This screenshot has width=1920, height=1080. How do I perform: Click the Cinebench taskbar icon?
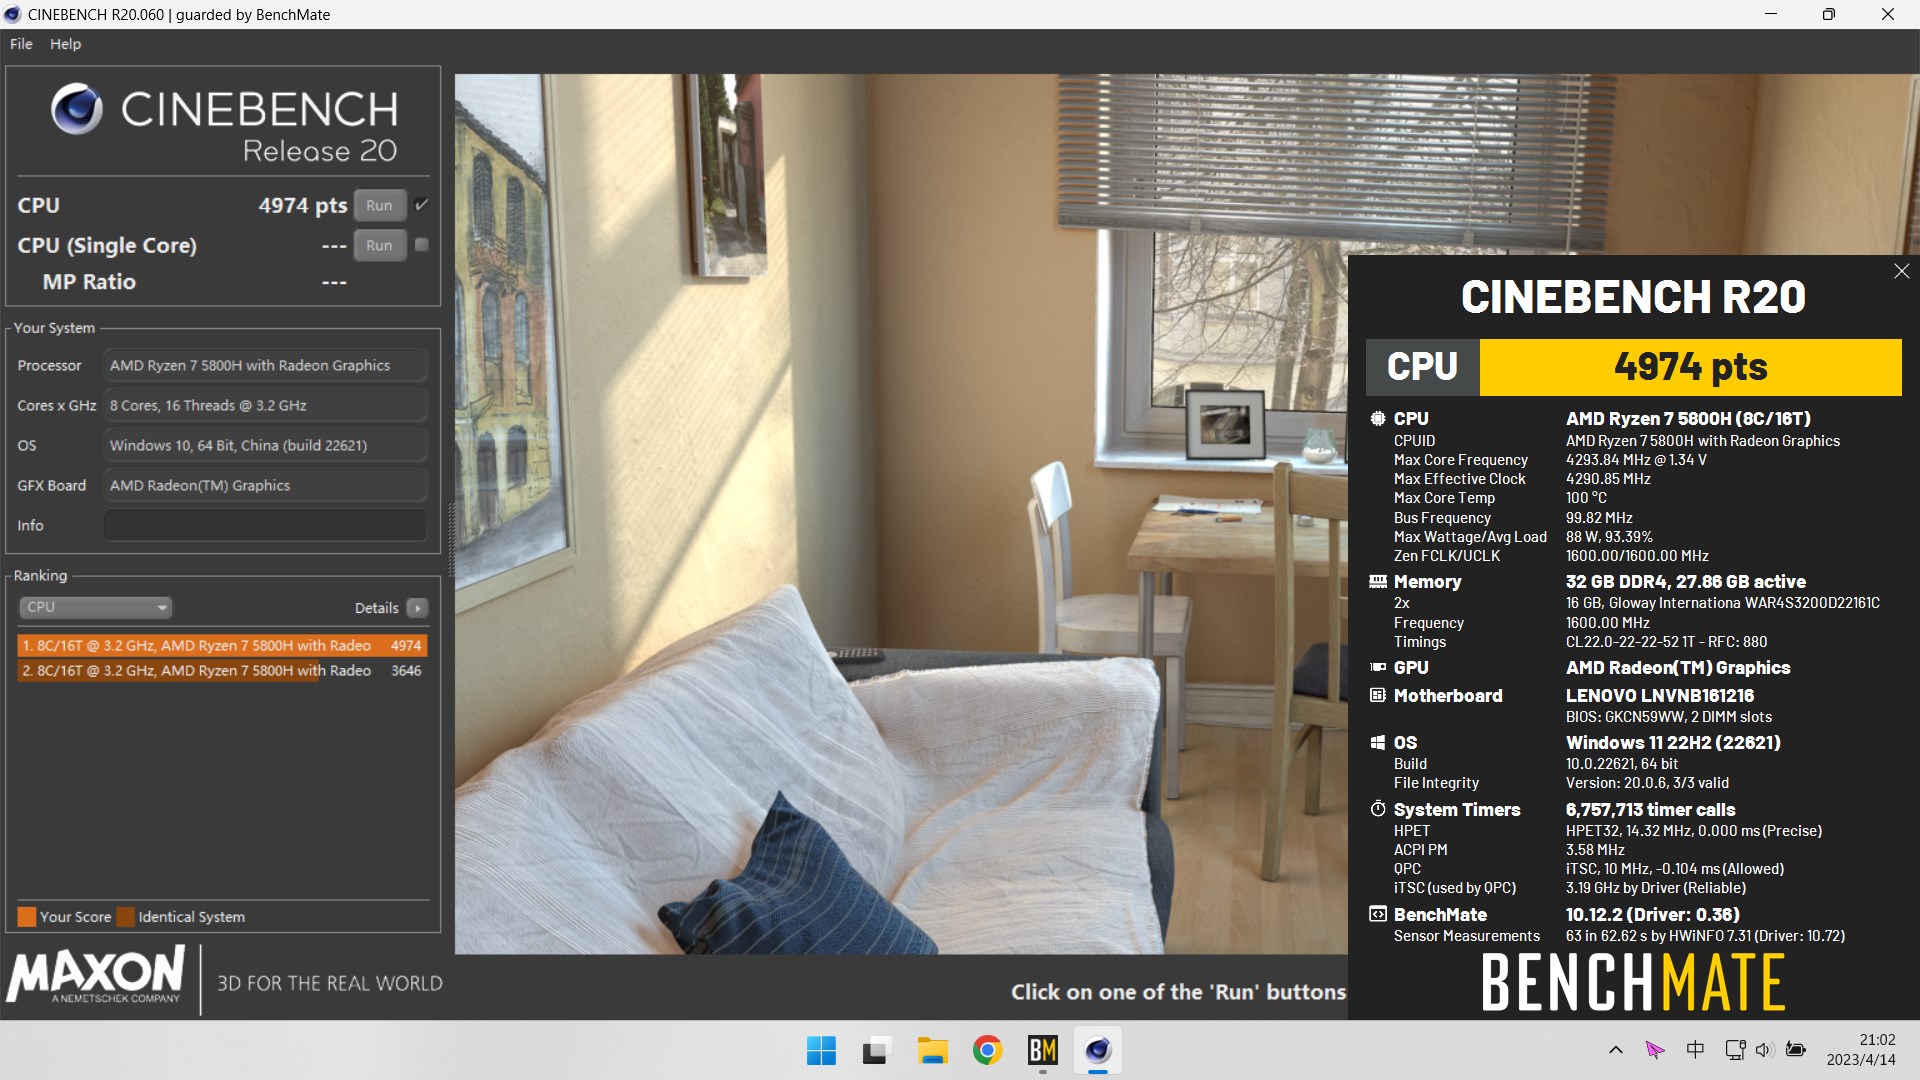[1098, 1050]
